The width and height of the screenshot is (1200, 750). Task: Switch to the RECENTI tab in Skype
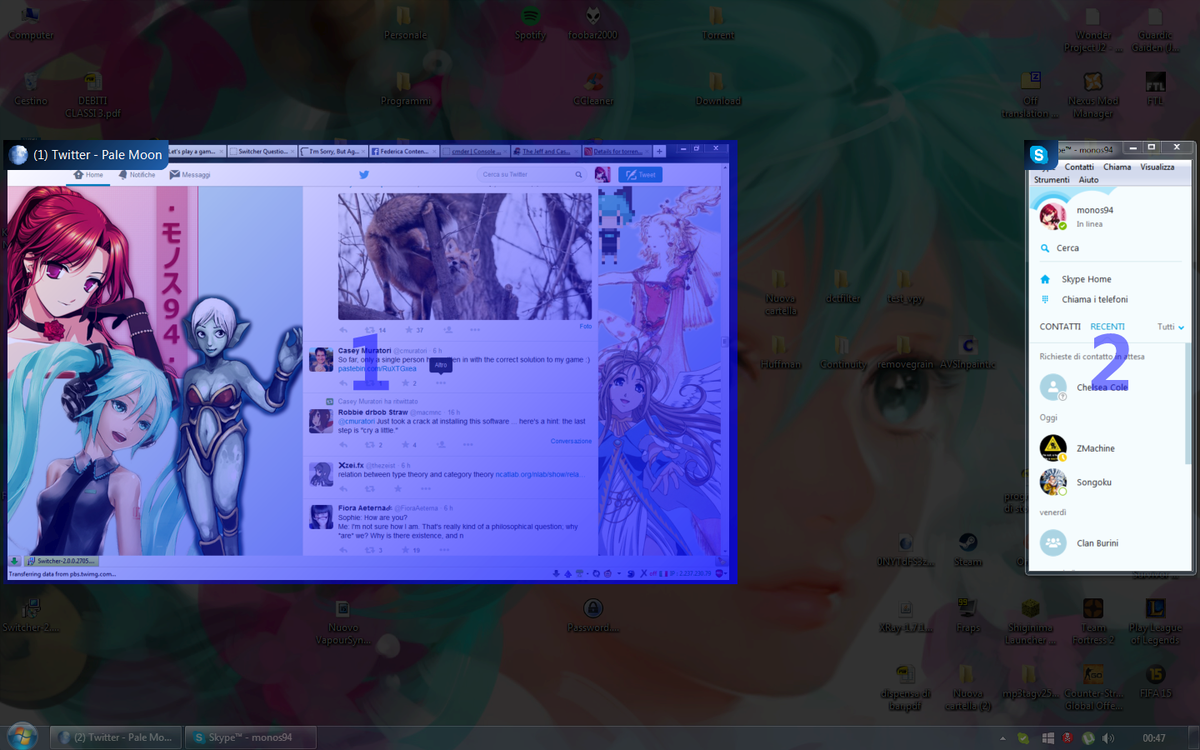tap(1107, 327)
